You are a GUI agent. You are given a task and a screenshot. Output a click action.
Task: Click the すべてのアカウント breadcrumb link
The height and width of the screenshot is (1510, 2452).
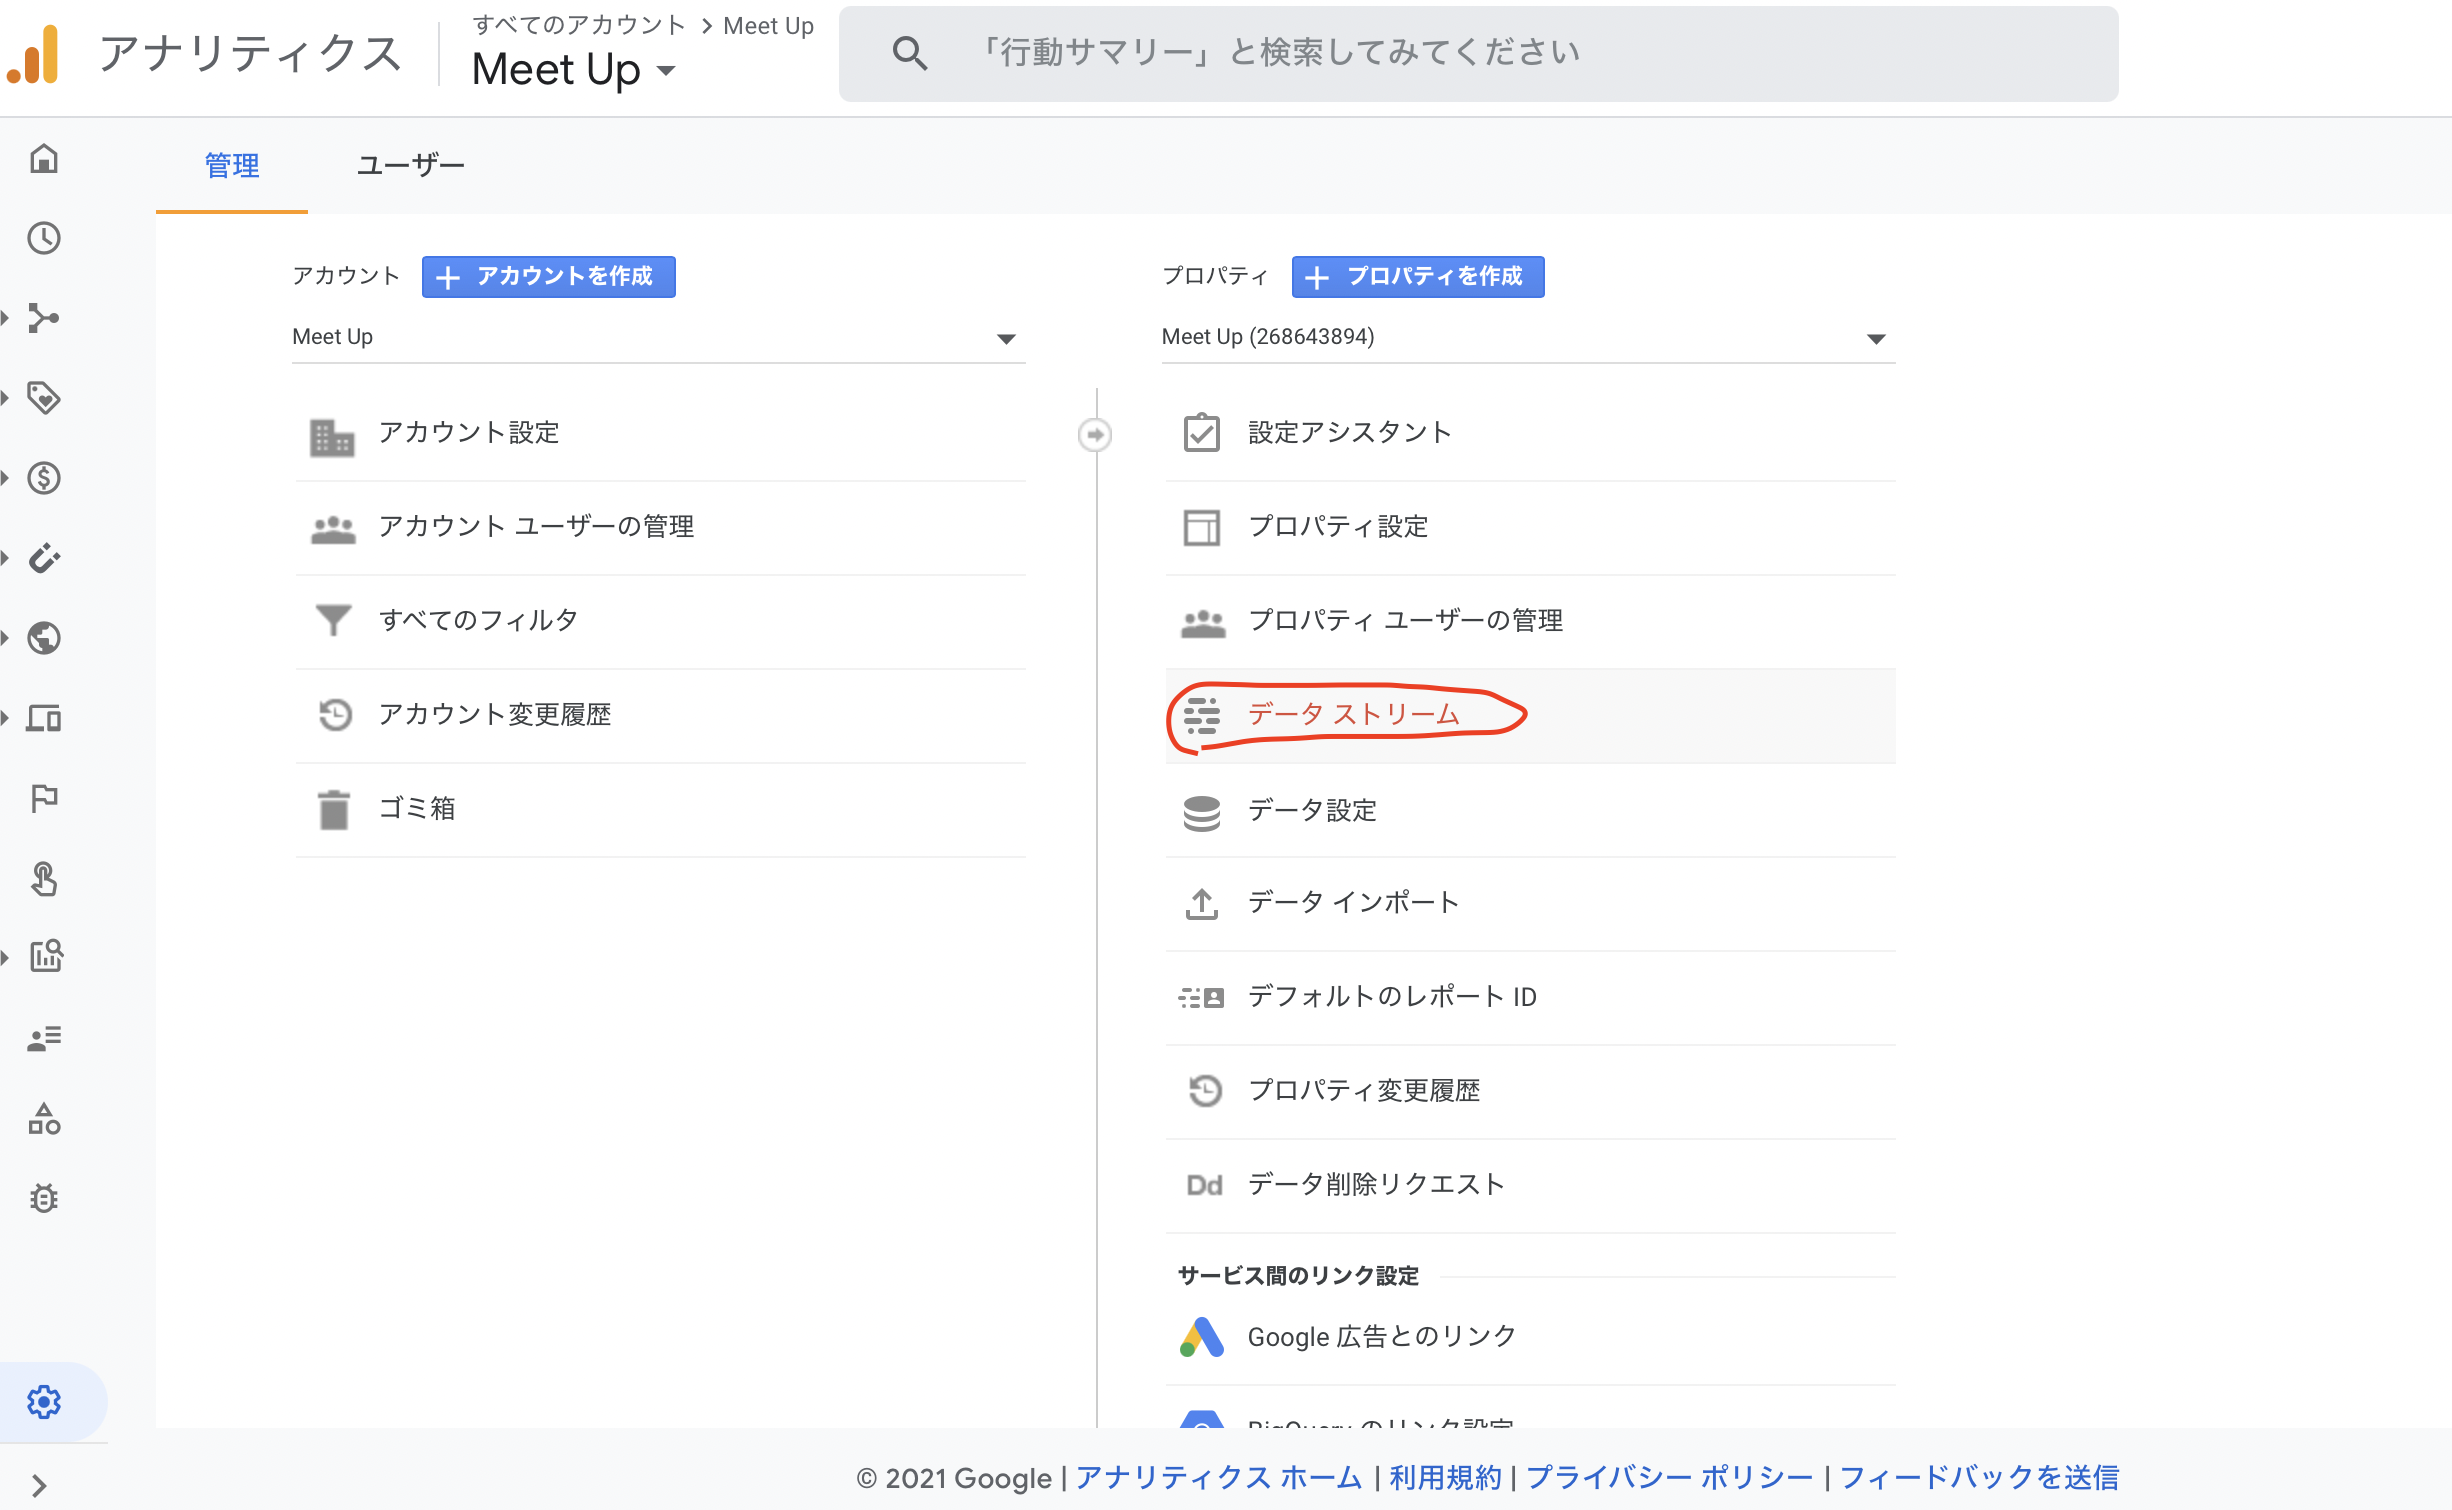click(579, 25)
